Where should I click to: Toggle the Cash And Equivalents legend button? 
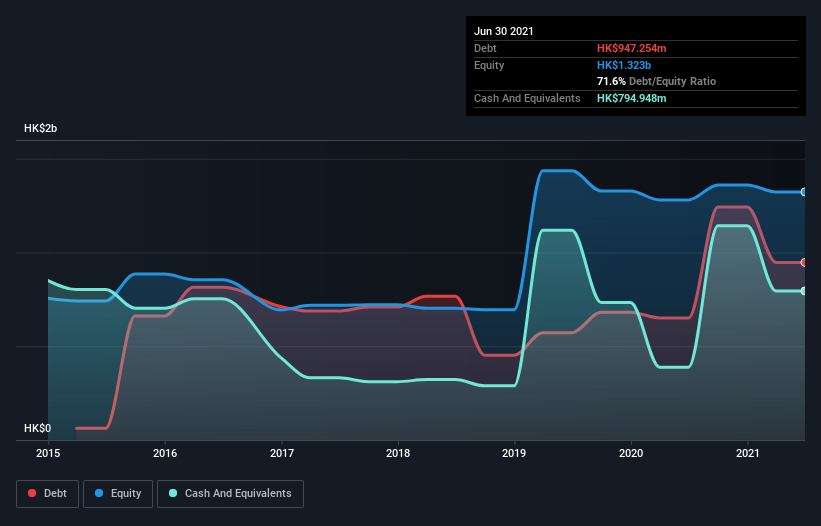pos(230,494)
